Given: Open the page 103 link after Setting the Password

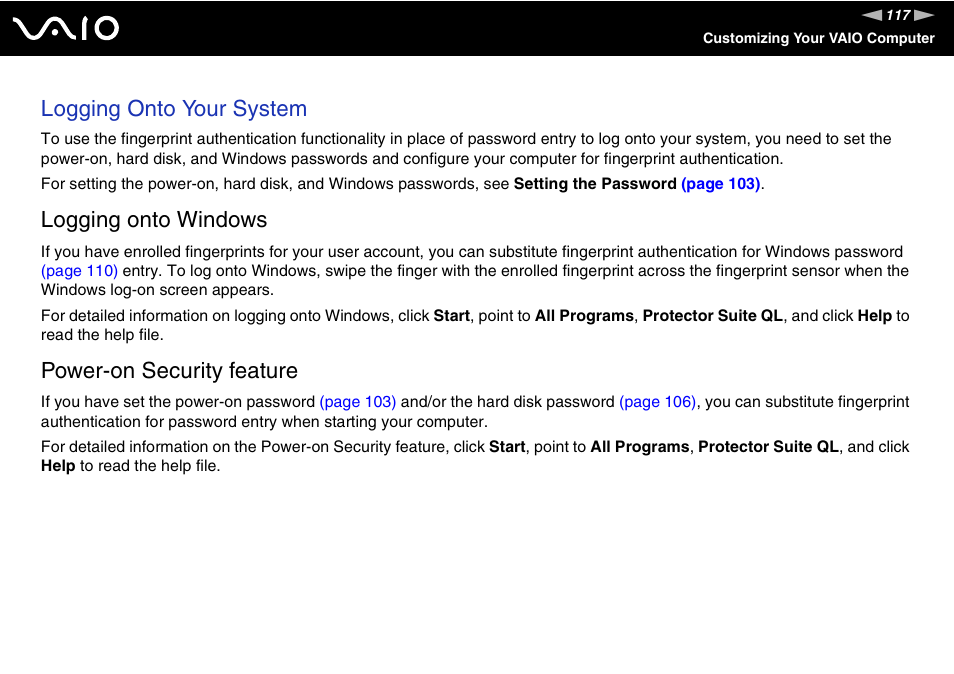Looking at the screenshot, I should [720, 184].
